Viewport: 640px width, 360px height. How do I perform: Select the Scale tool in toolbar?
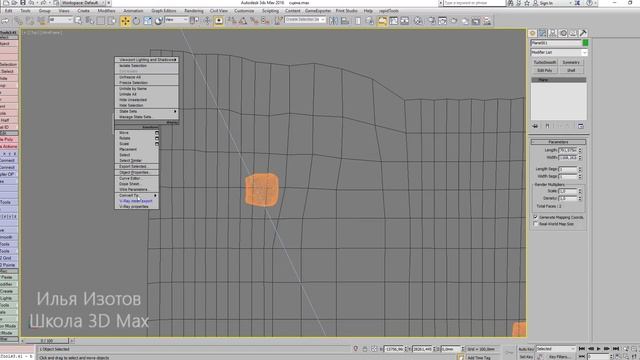pos(147,21)
